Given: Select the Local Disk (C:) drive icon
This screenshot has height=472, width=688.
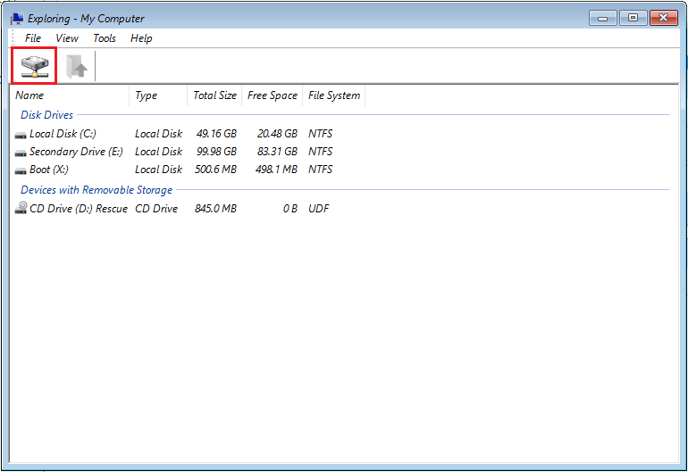Looking at the screenshot, I should click(x=21, y=135).
